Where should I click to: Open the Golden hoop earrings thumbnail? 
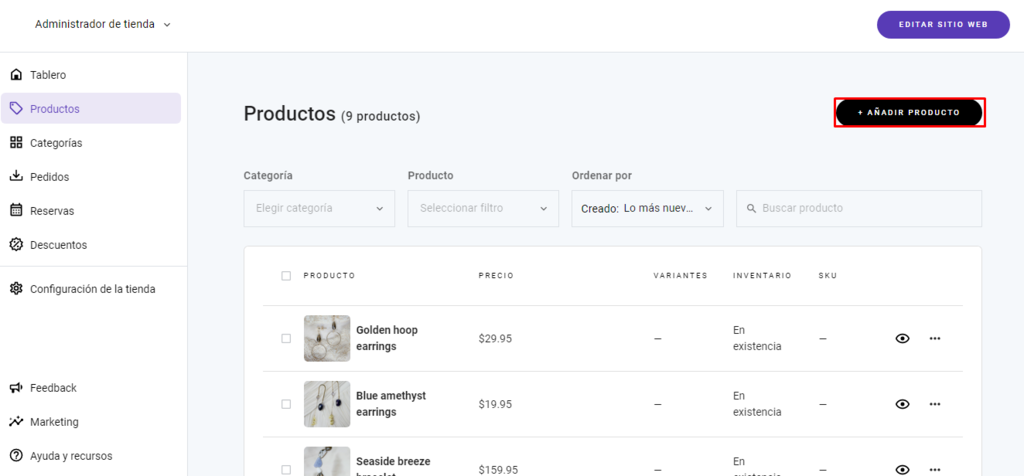(x=327, y=338)
